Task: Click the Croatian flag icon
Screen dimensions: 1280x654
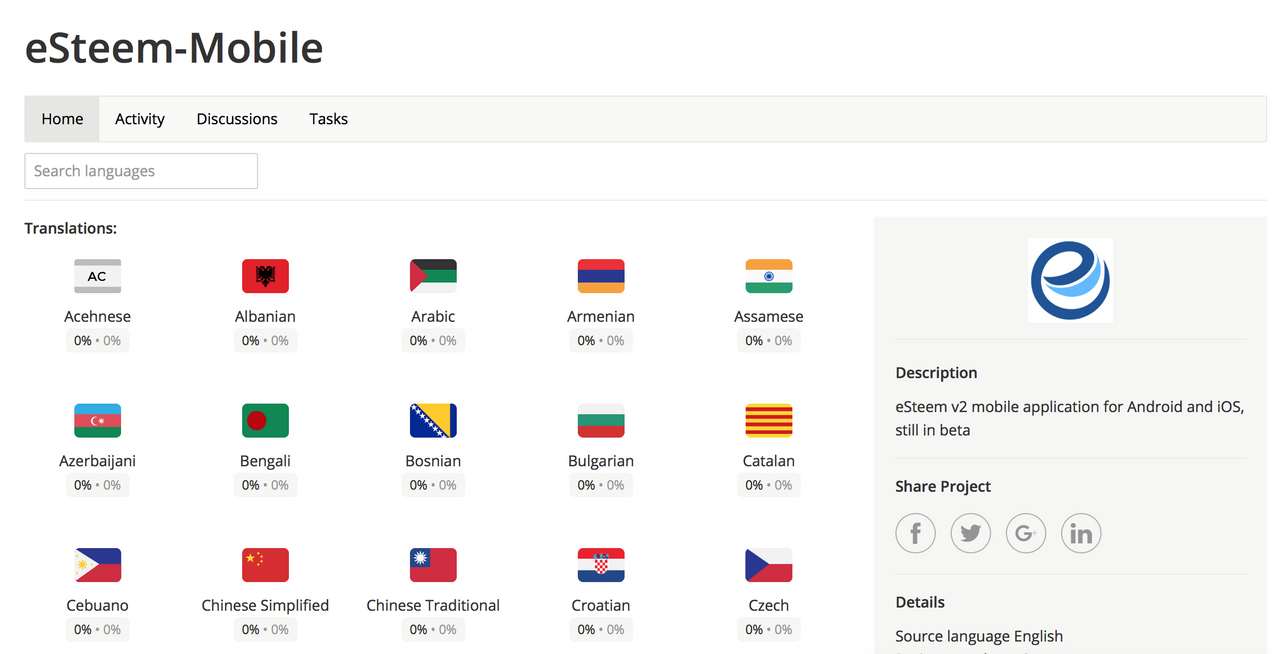Action: pyautogui.click(x=601, y=565)
